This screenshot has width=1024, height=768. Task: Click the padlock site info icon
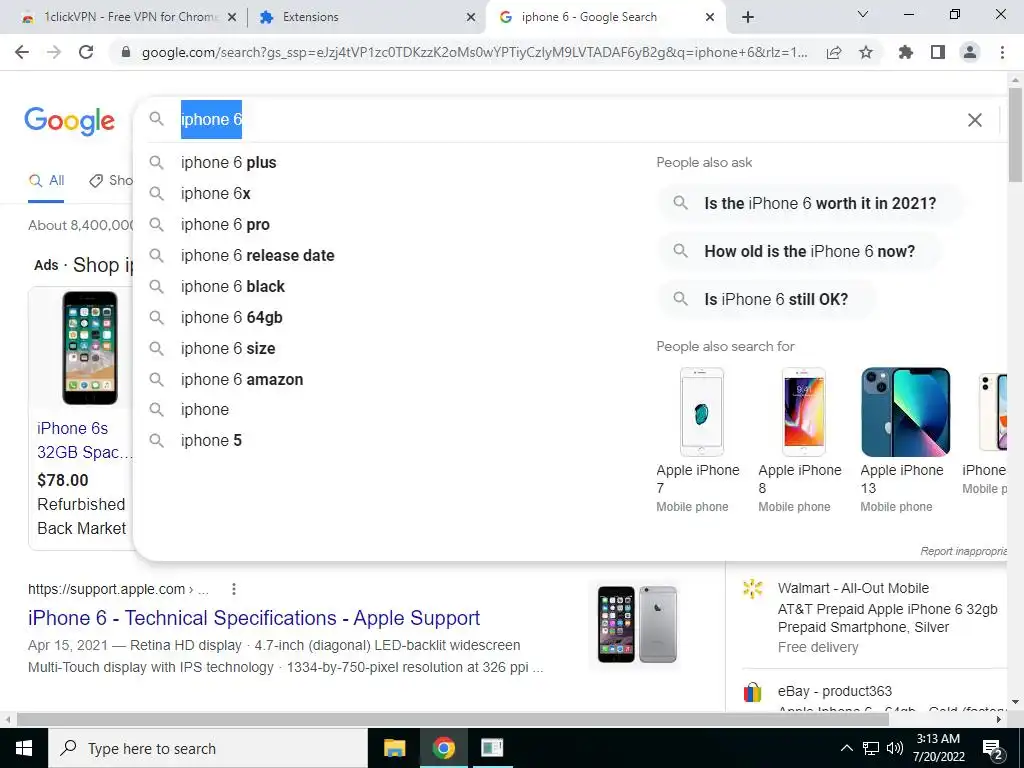click(x=126, y=52)
